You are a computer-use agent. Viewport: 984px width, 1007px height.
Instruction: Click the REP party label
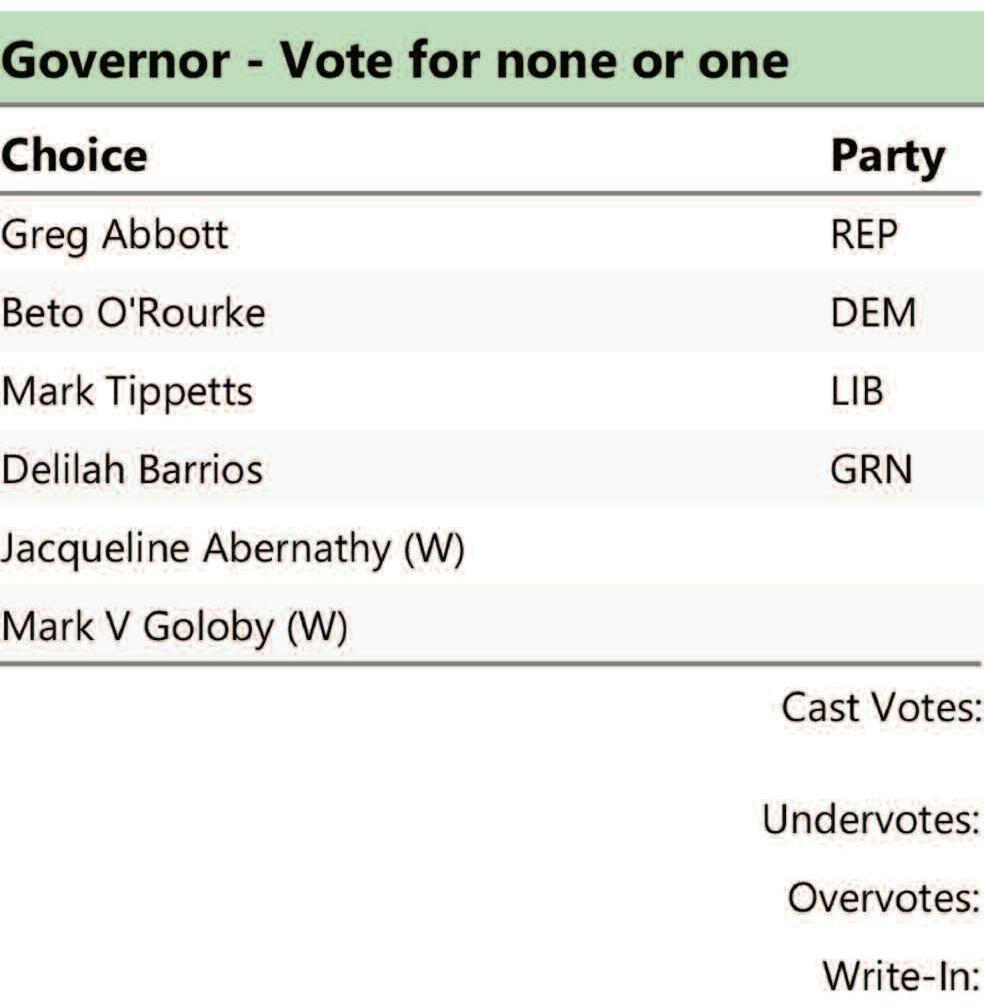864,235
